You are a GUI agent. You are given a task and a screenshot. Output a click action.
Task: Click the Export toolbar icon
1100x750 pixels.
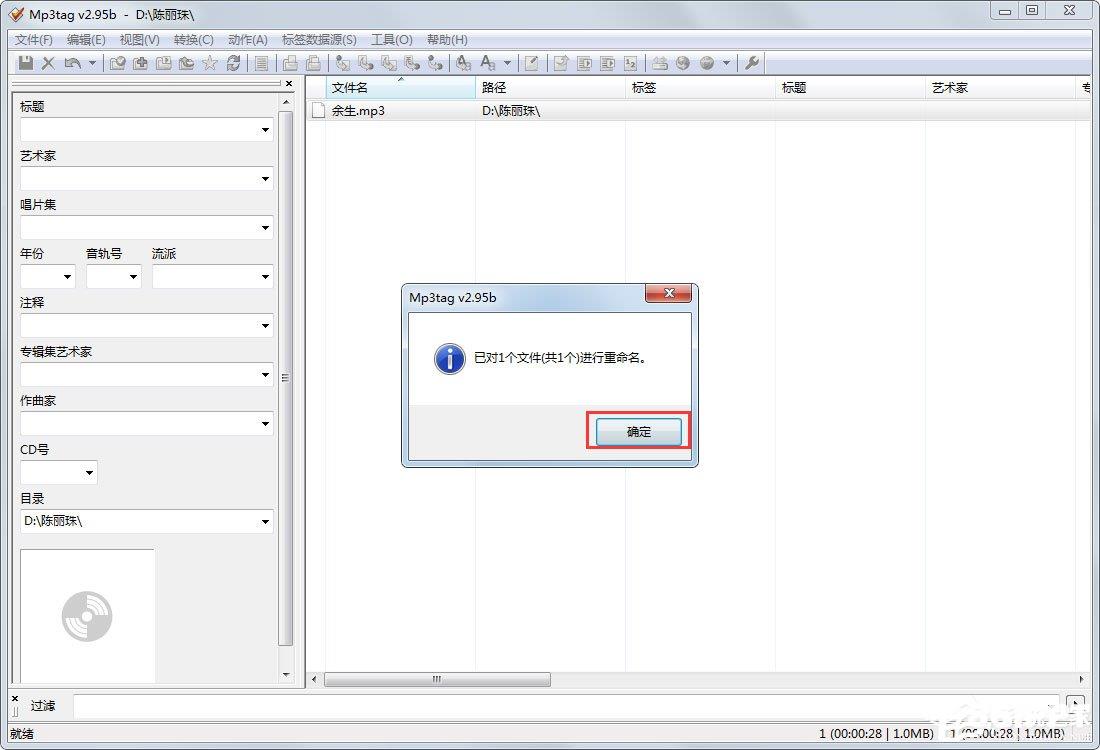[561, 63]
